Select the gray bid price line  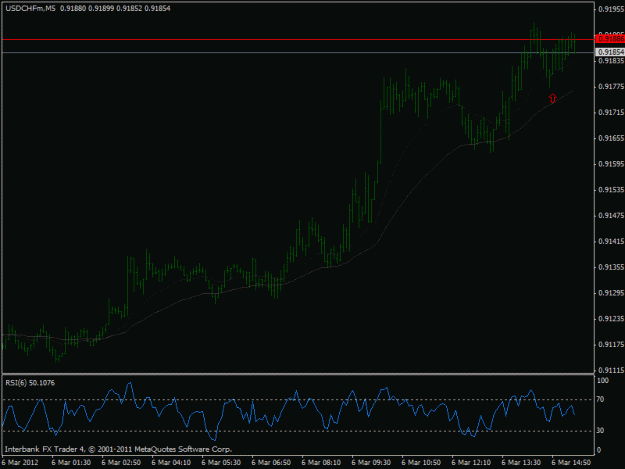(298, 52)
